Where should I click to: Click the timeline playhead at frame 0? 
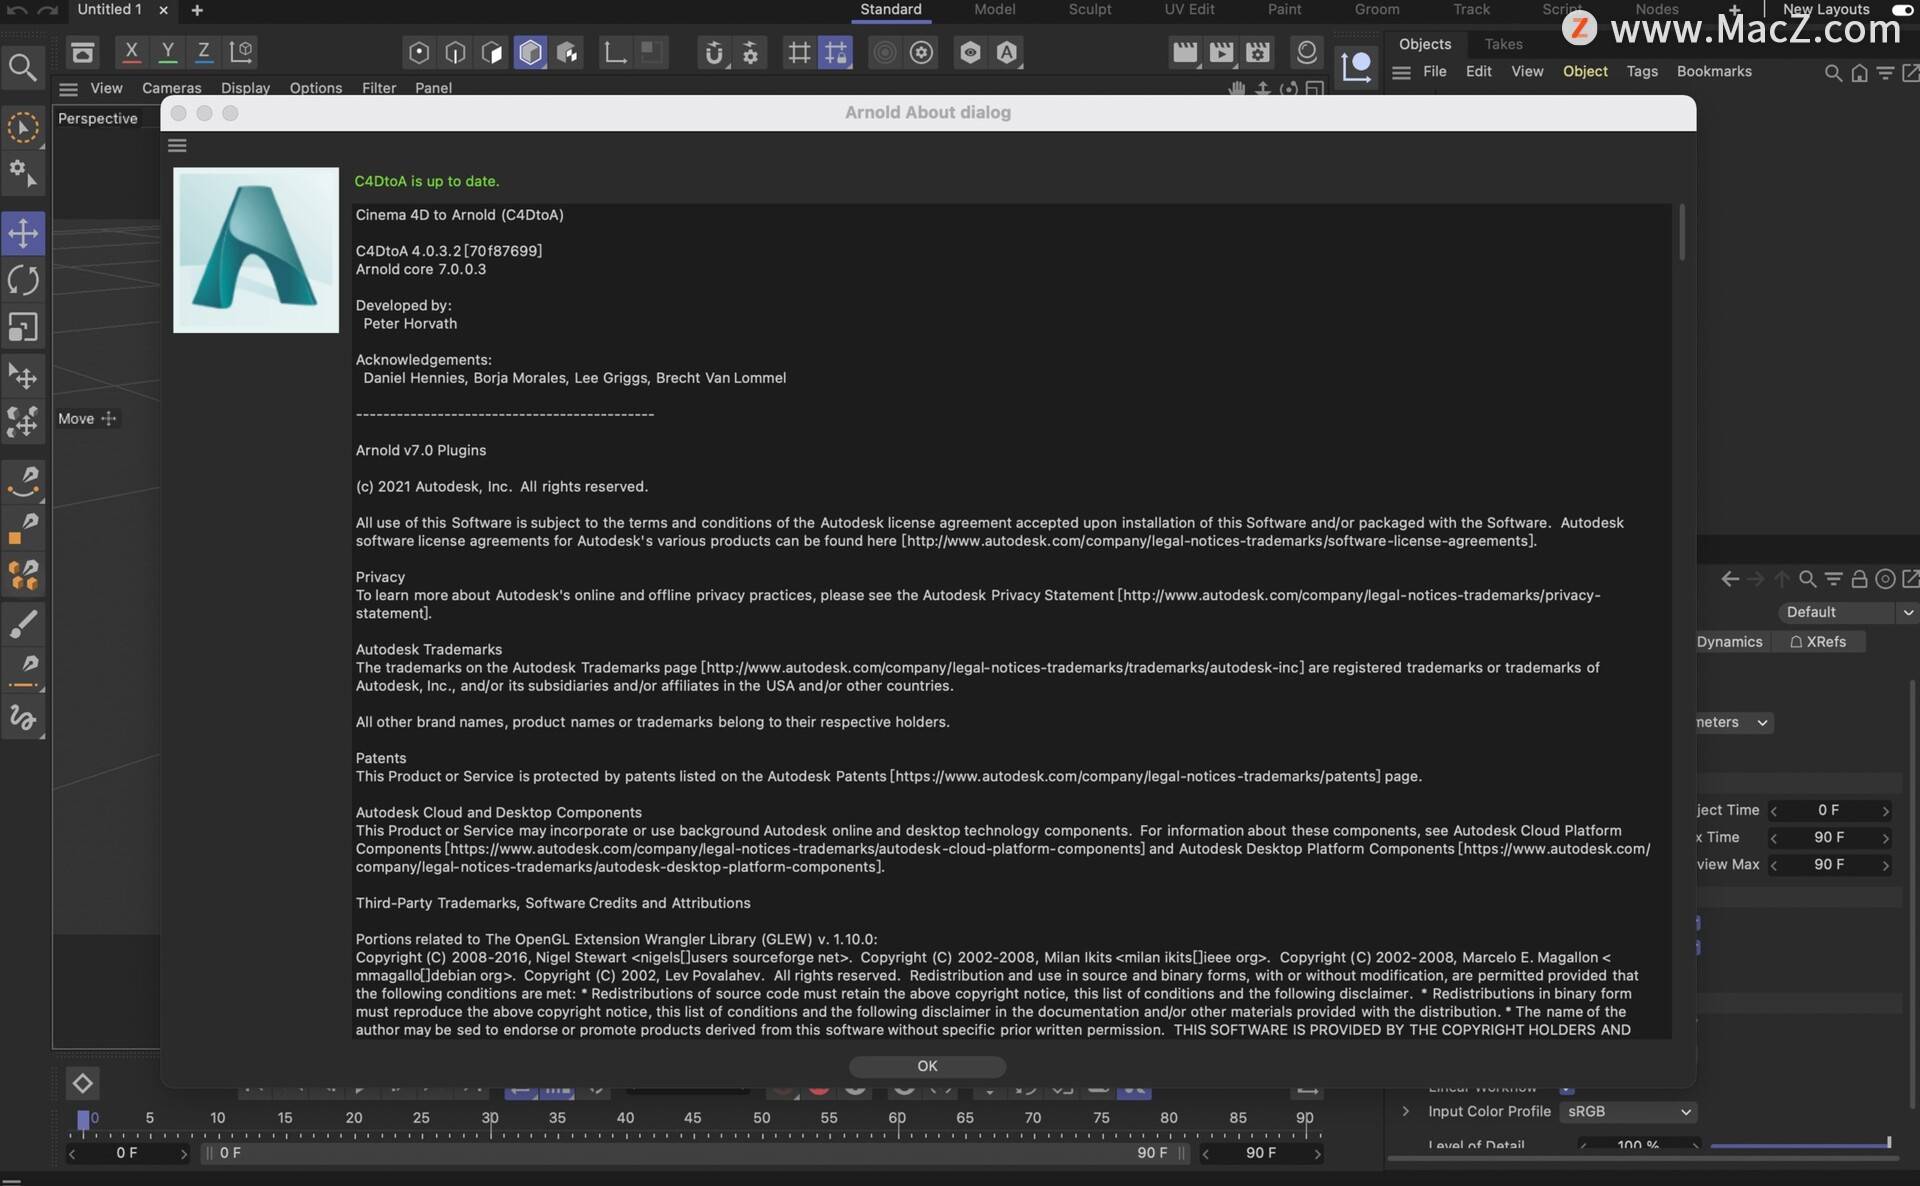[83, 1120]
